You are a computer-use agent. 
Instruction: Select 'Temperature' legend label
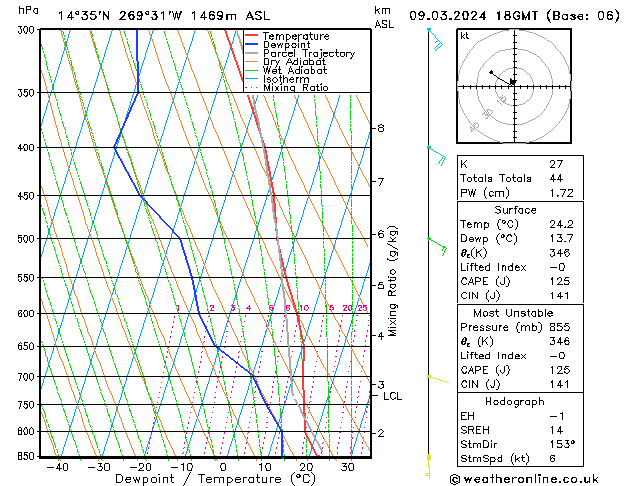click(x=296, y=36)
